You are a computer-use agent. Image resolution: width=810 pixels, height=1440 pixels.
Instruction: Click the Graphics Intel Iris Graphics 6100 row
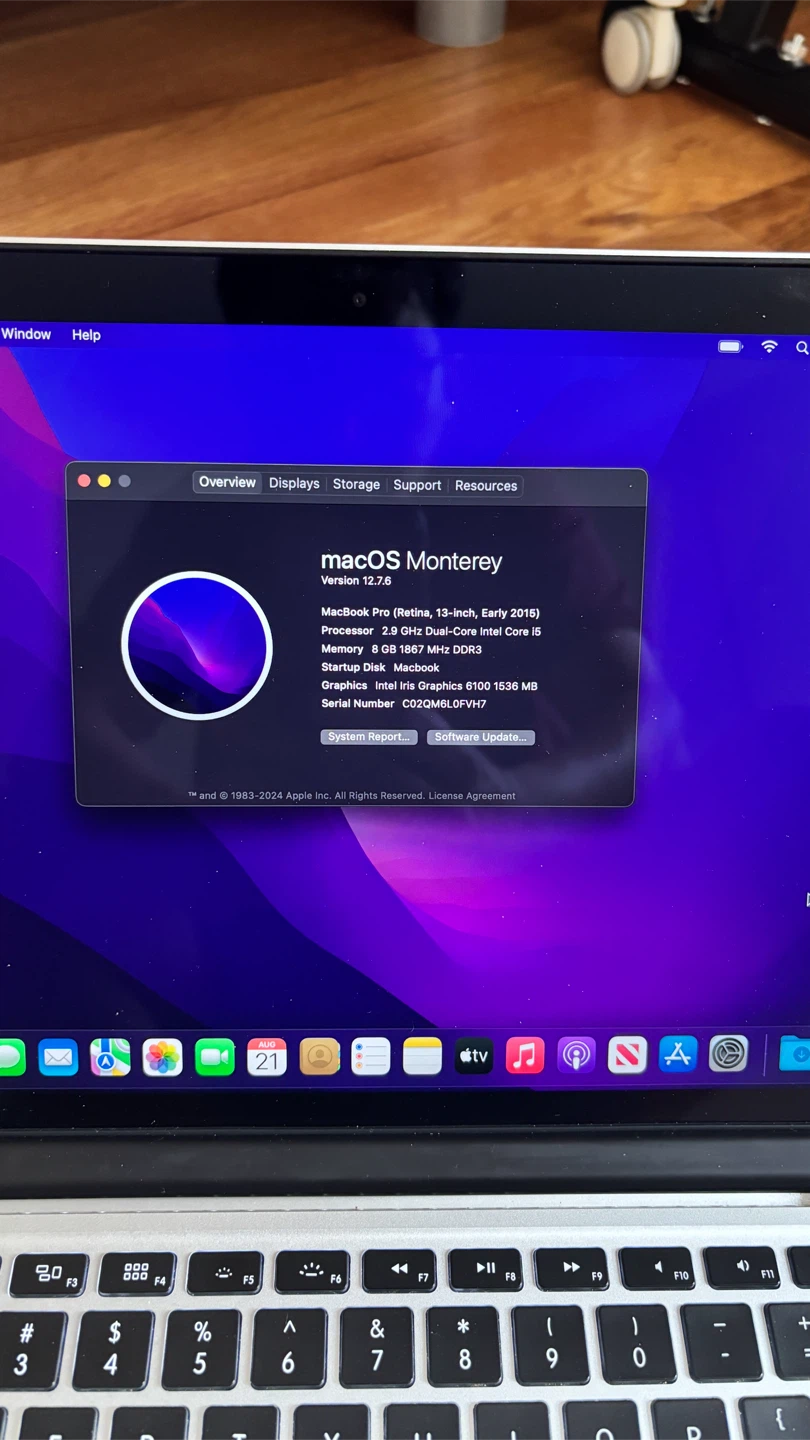tap(429, 686)
